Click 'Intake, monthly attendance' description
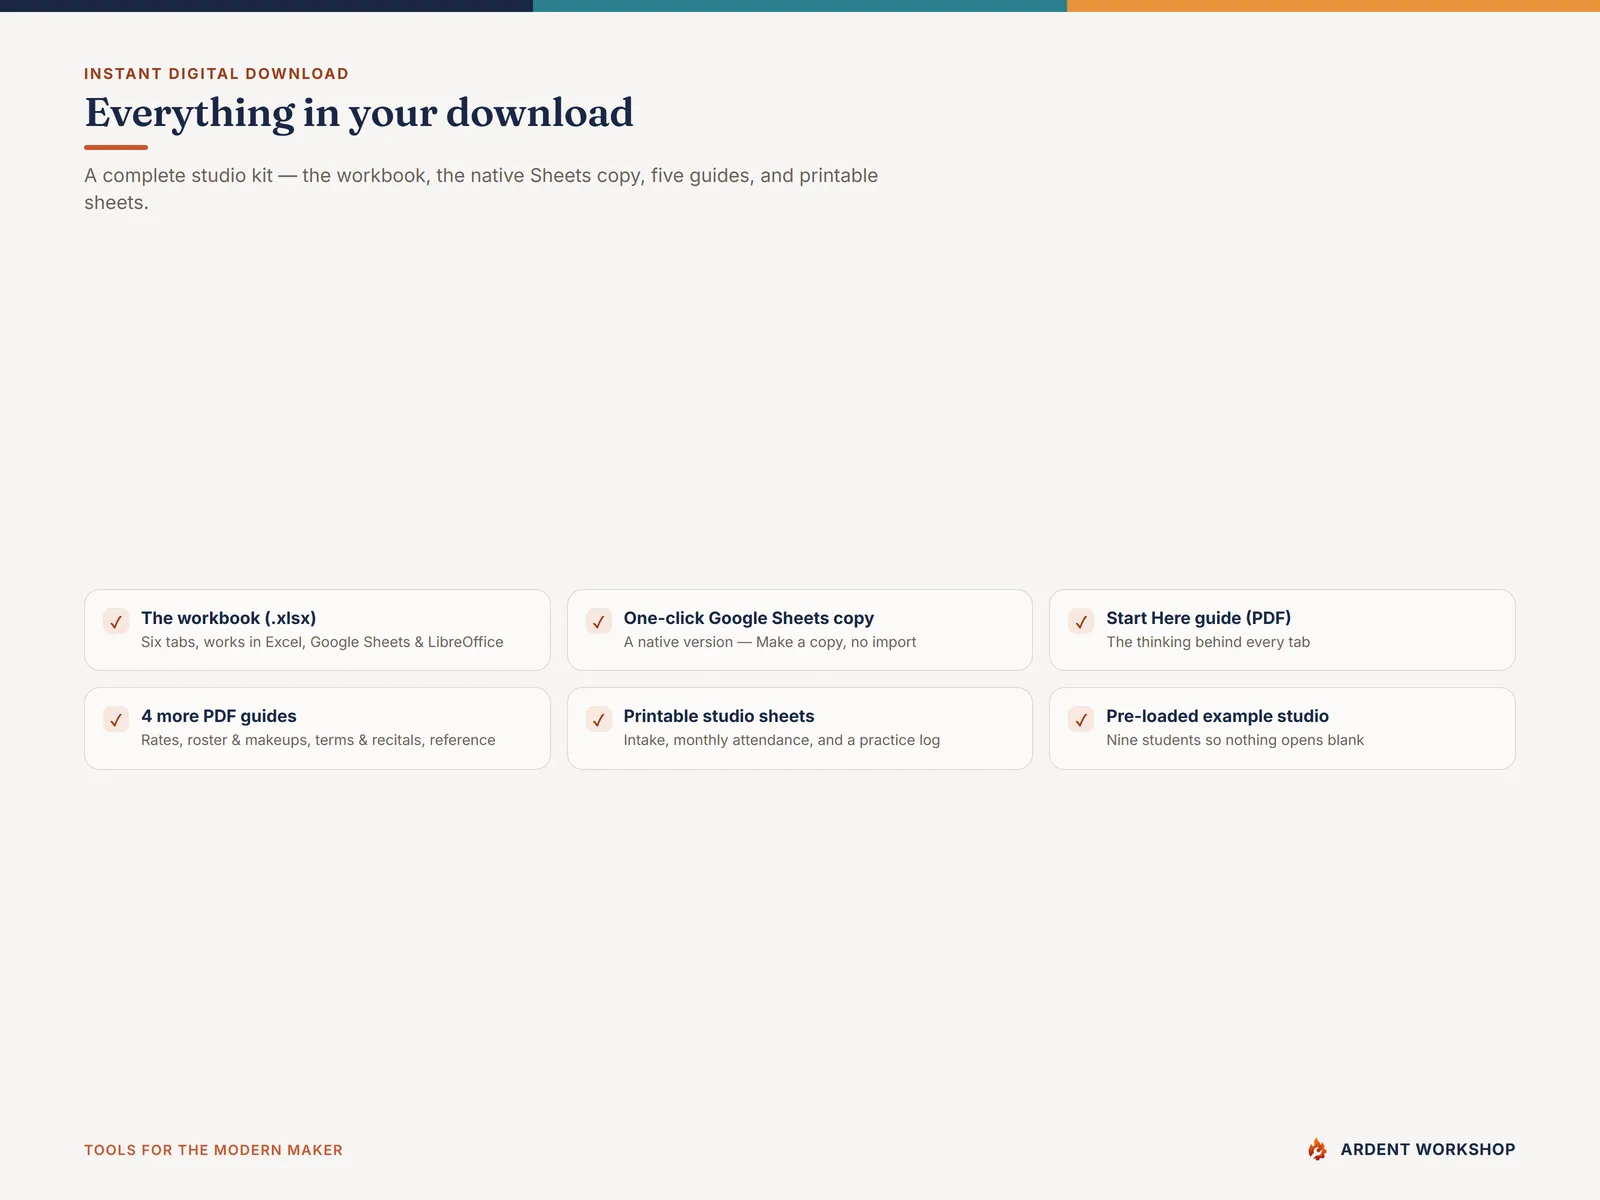 click(x=782, y=740)
